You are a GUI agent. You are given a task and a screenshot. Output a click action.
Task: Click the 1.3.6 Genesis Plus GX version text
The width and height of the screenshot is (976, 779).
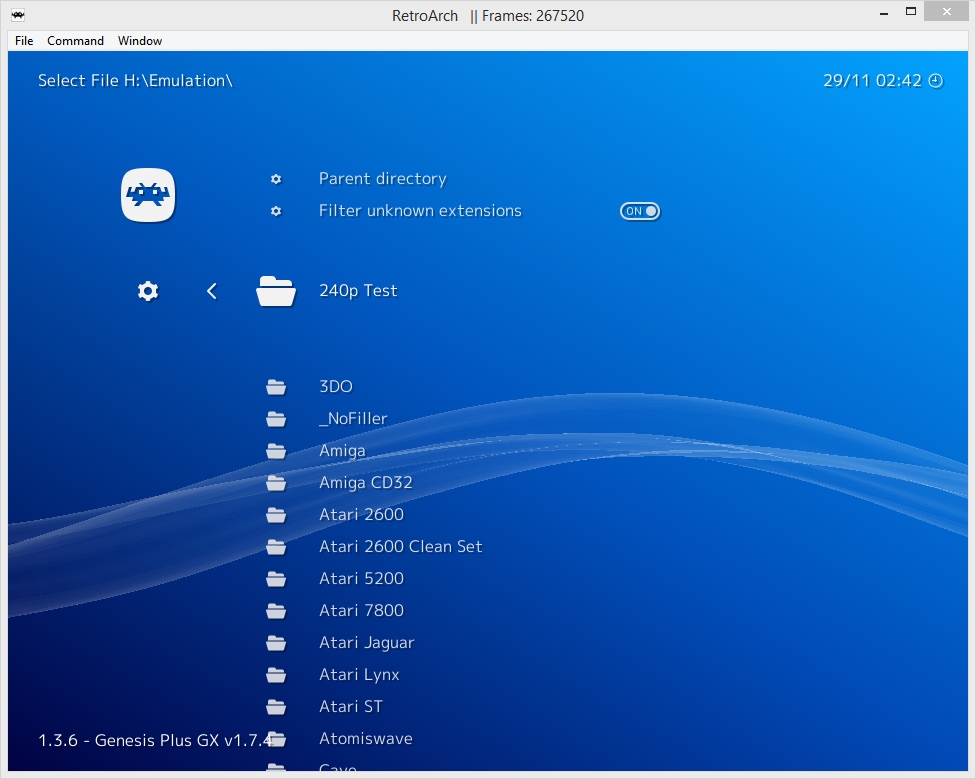(156, 740)
